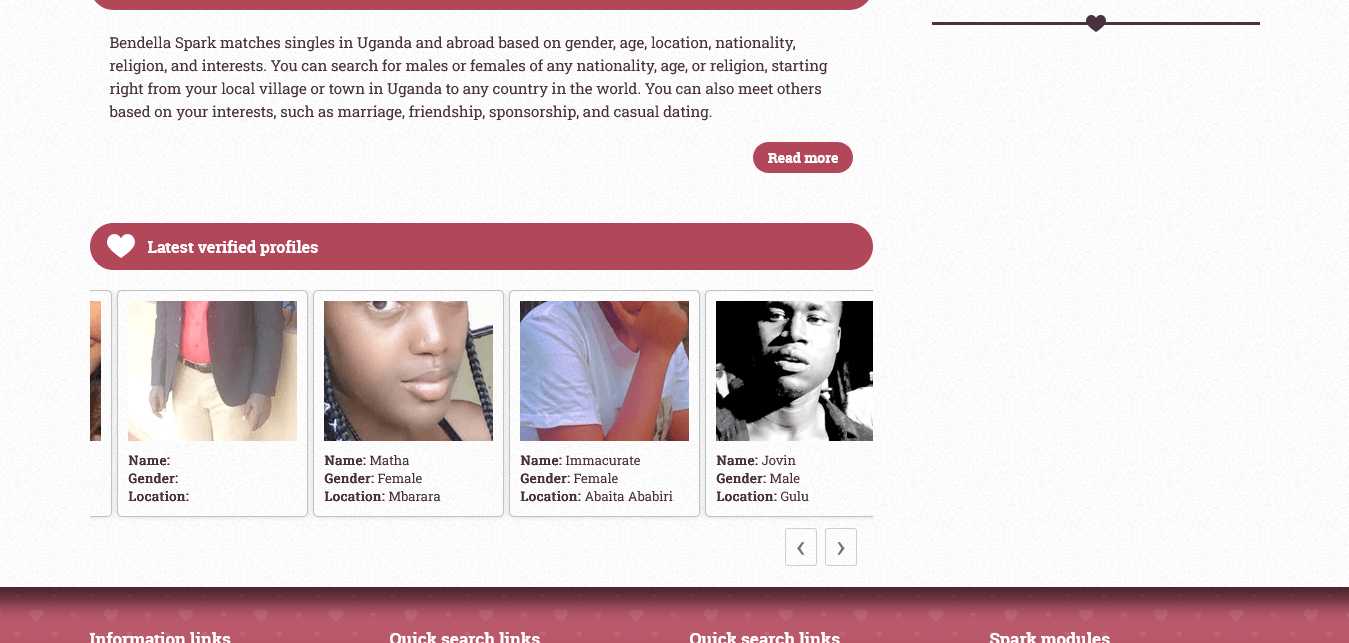1349x643 pixels.
Task: Select Gulu location text
Action: point(794,497)
